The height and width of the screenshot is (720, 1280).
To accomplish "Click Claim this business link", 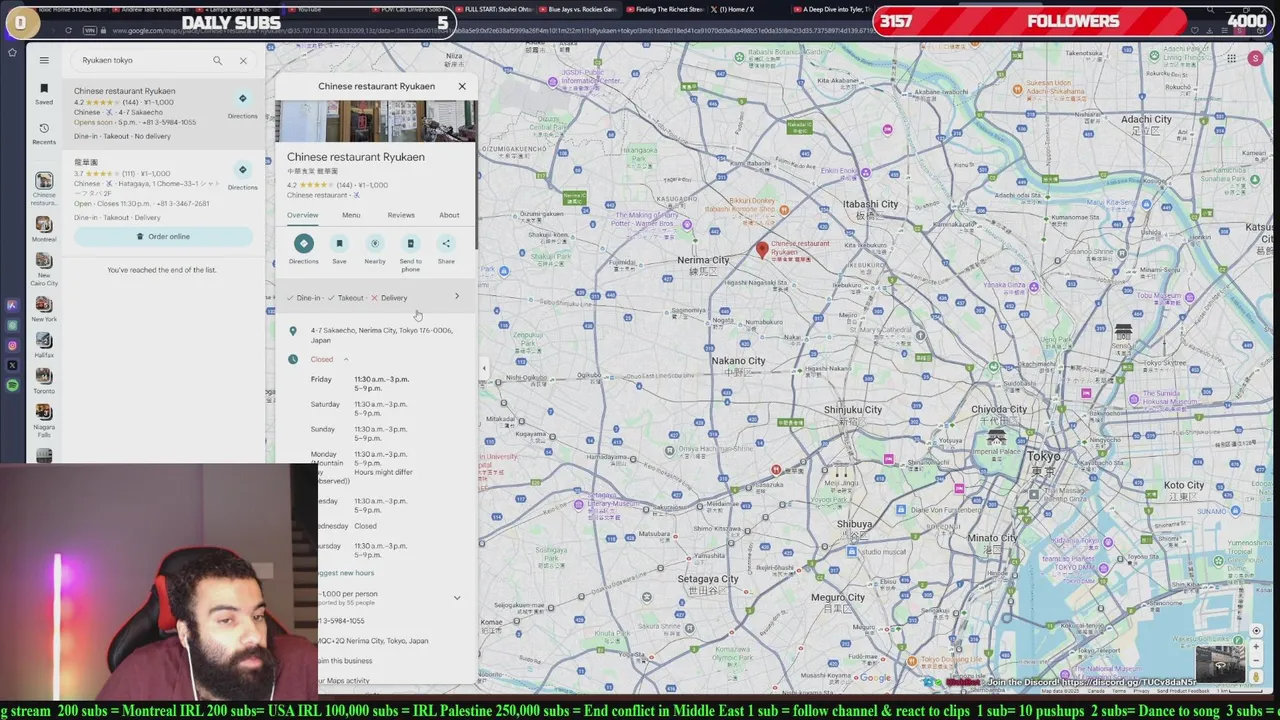I will 346,661.
